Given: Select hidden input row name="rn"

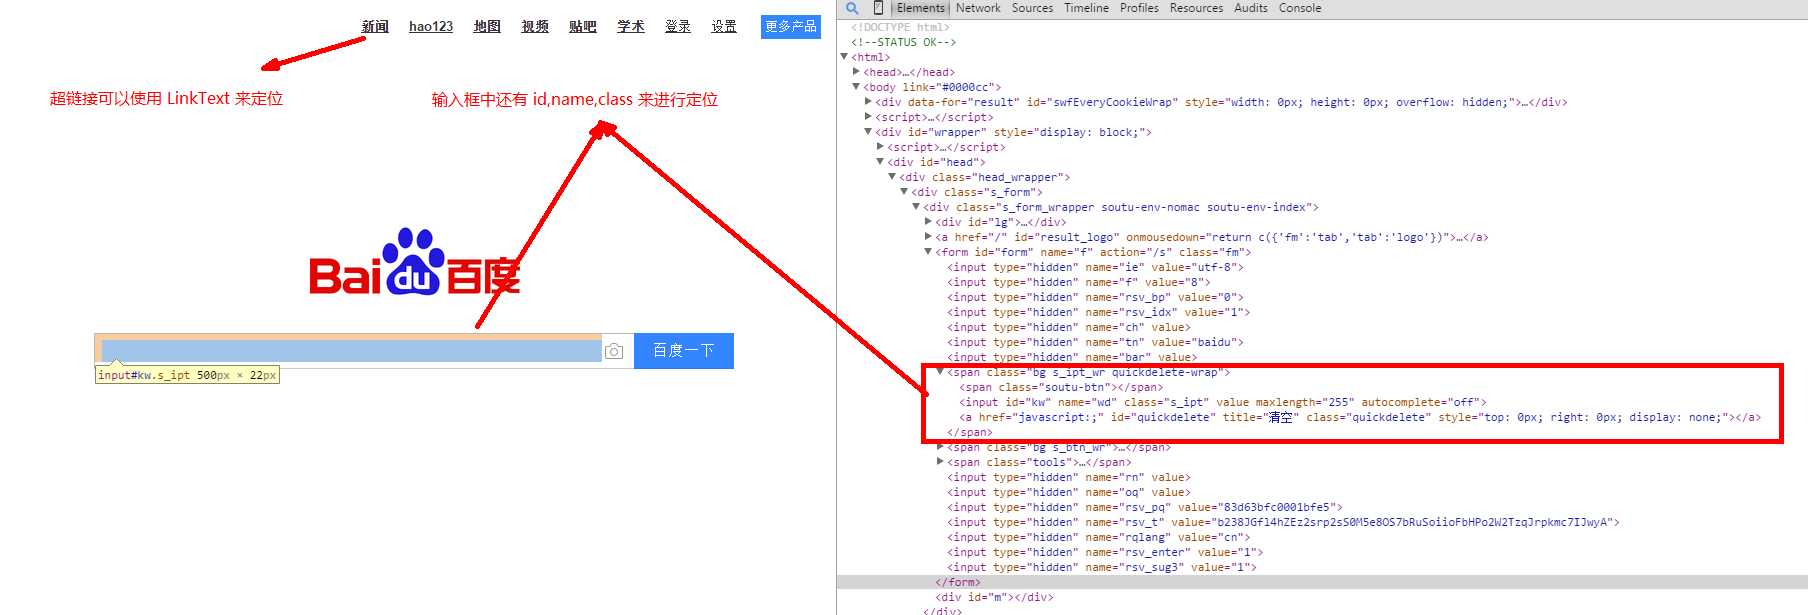Looking at the screenshot, I should 1069,477.
